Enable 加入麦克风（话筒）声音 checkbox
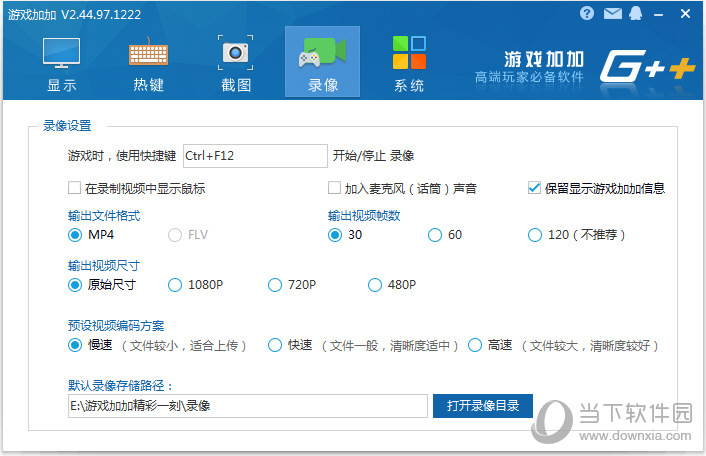The image size is (706, 456). point(334,188)
